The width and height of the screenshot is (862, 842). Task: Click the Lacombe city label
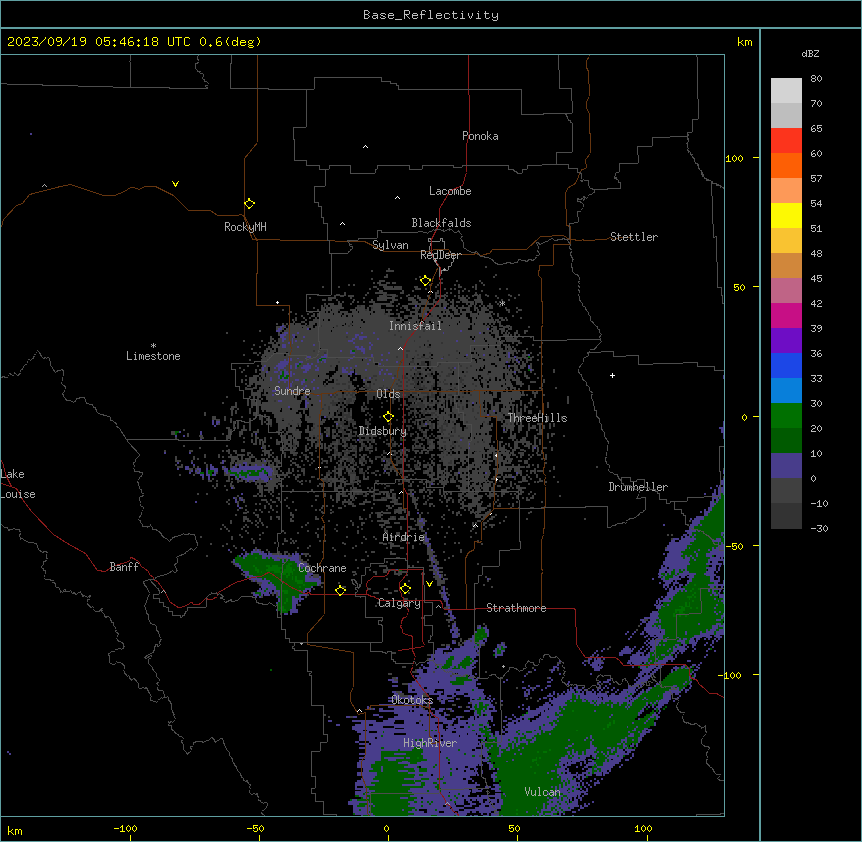pos(450,191)
